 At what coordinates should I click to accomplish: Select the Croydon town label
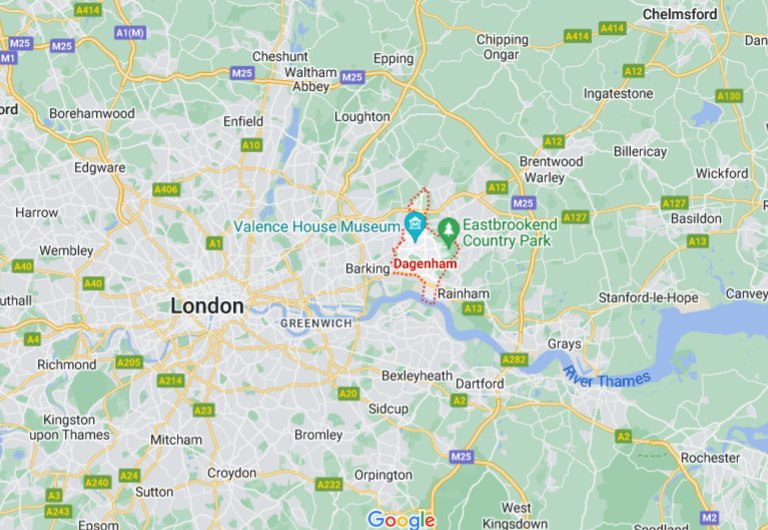[232, 473]
